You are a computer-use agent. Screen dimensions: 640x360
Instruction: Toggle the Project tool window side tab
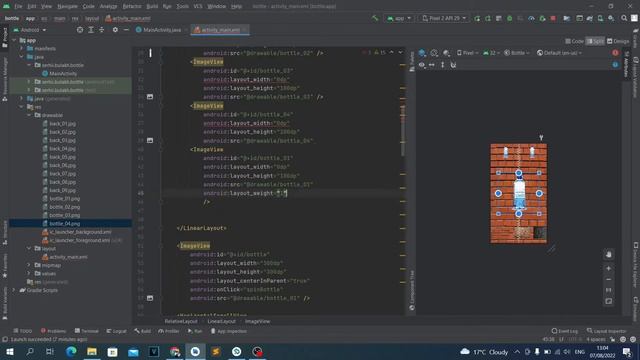click(4, 37)
